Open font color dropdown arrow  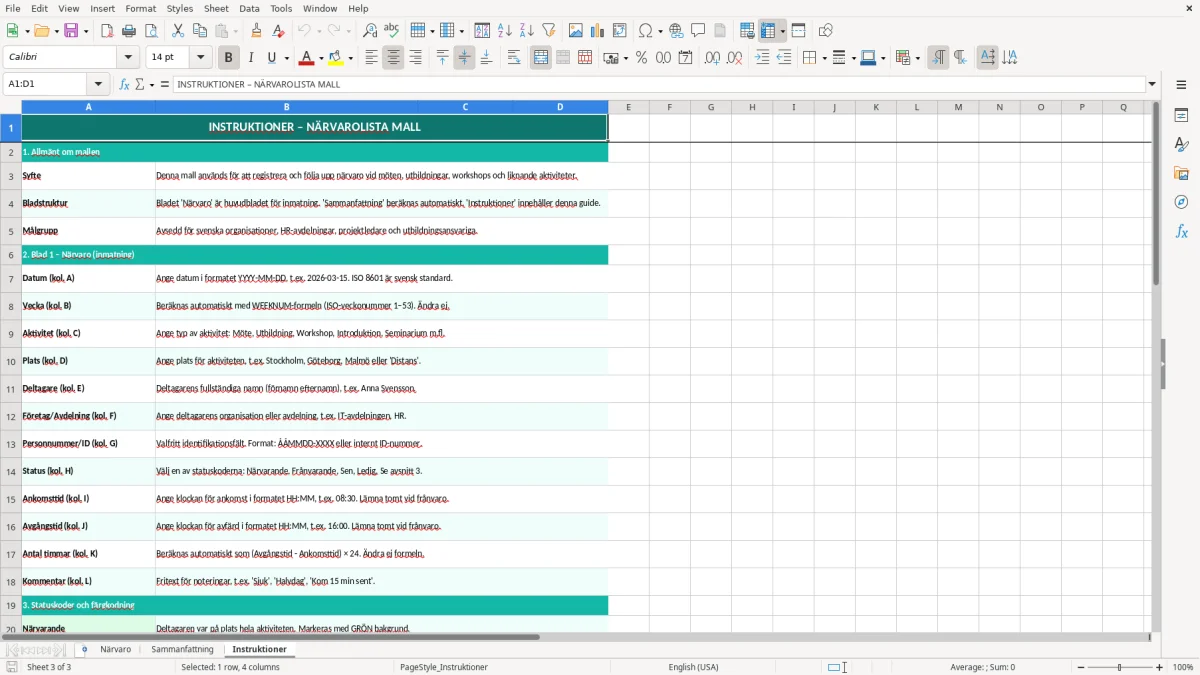[322, 58]
